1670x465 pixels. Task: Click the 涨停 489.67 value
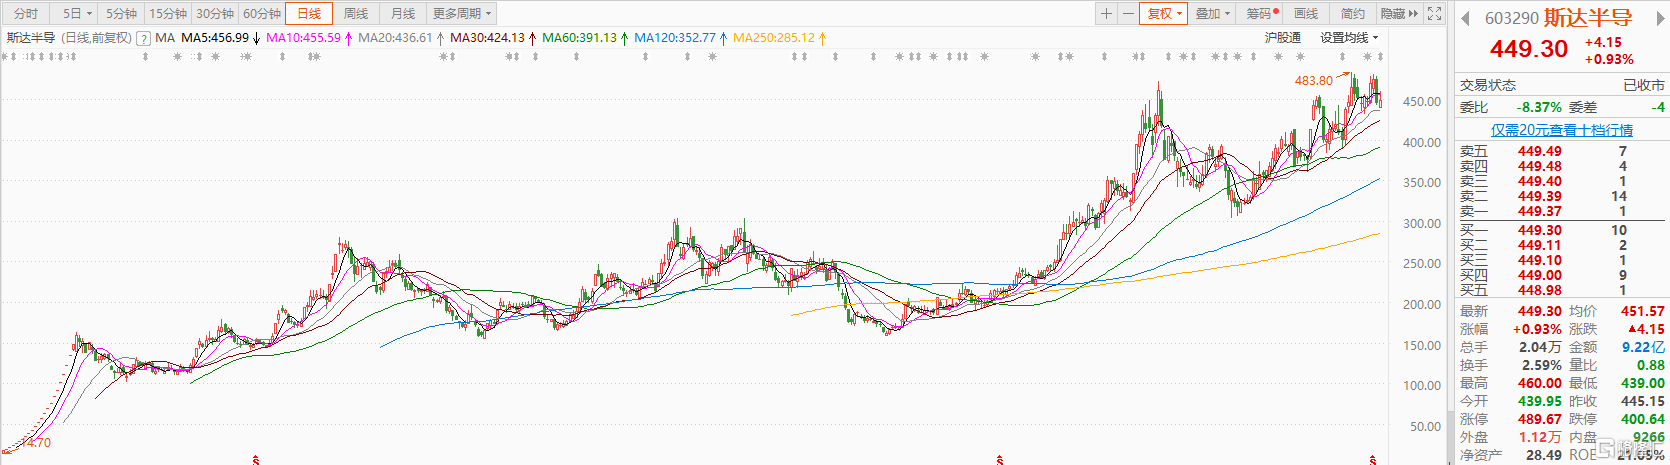coord(1539,419)
